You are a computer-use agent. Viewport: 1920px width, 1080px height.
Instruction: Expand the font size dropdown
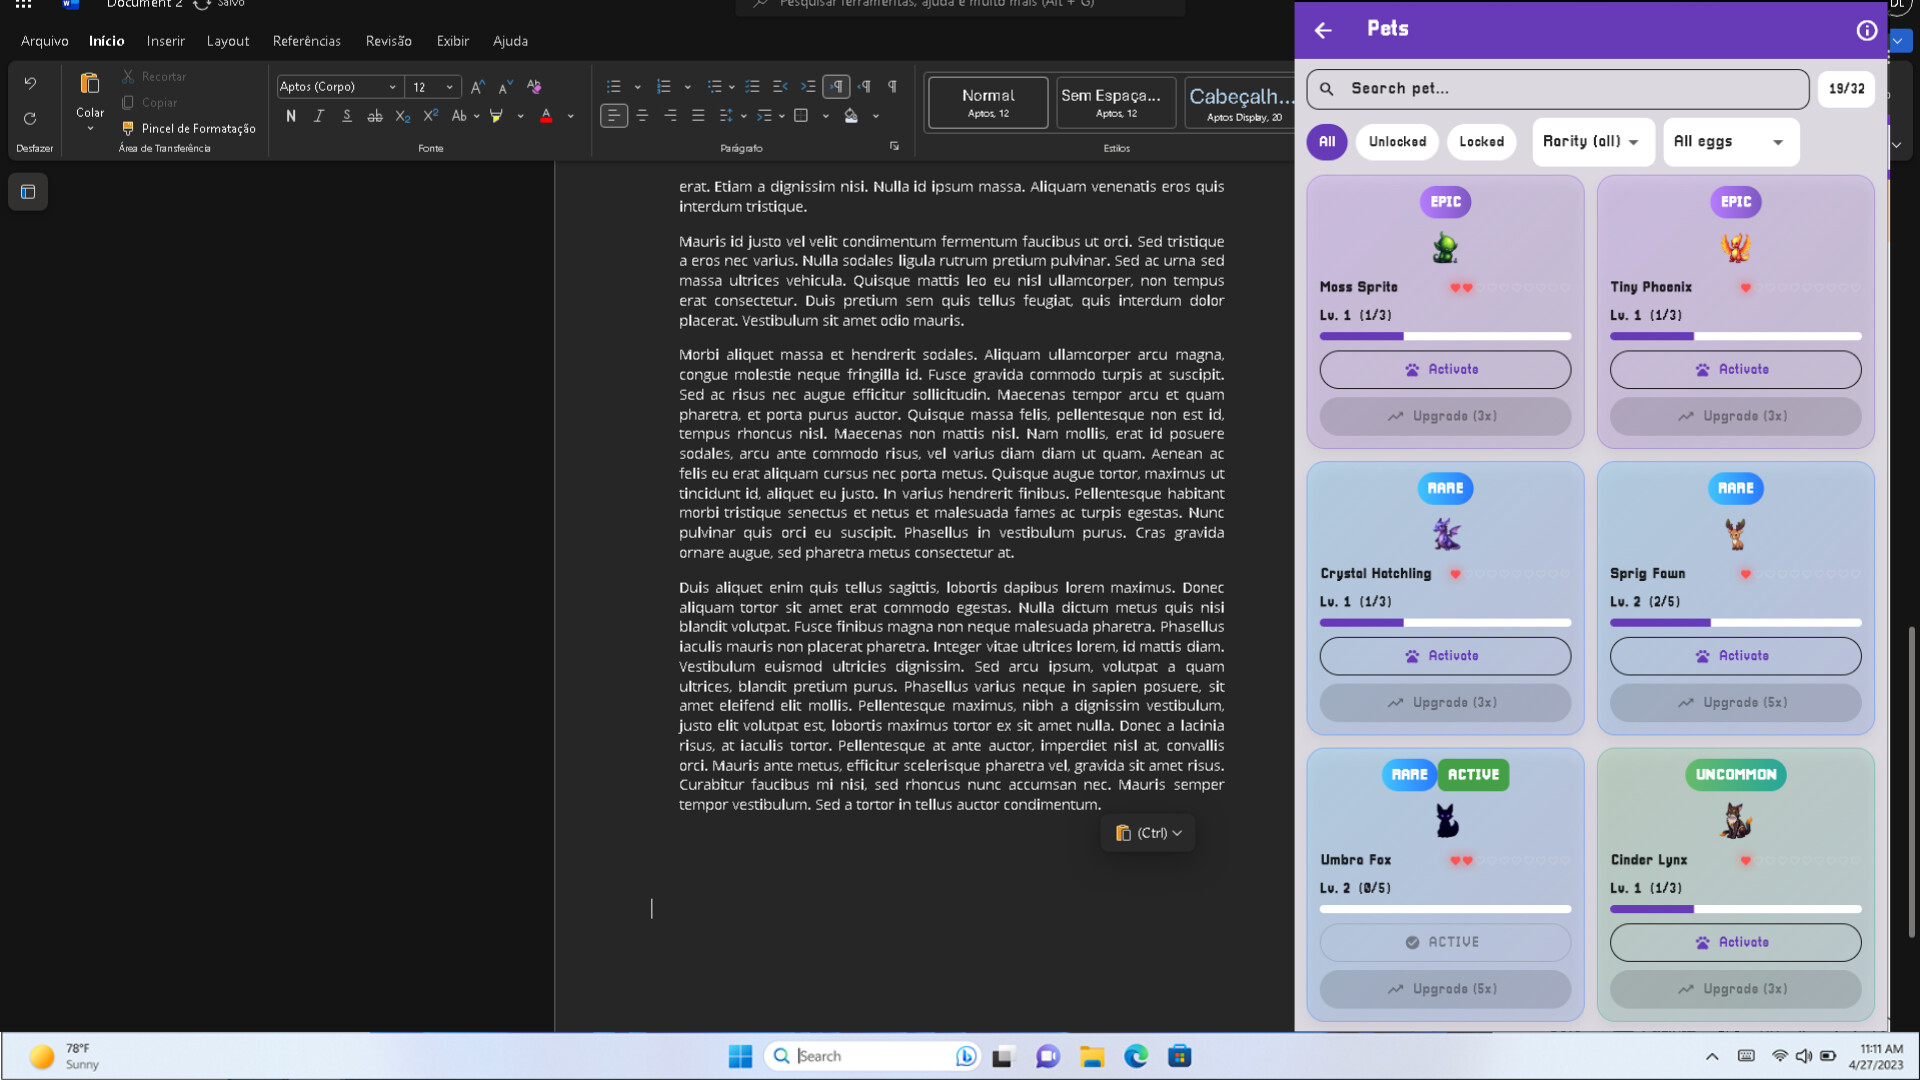pos(449,87)
